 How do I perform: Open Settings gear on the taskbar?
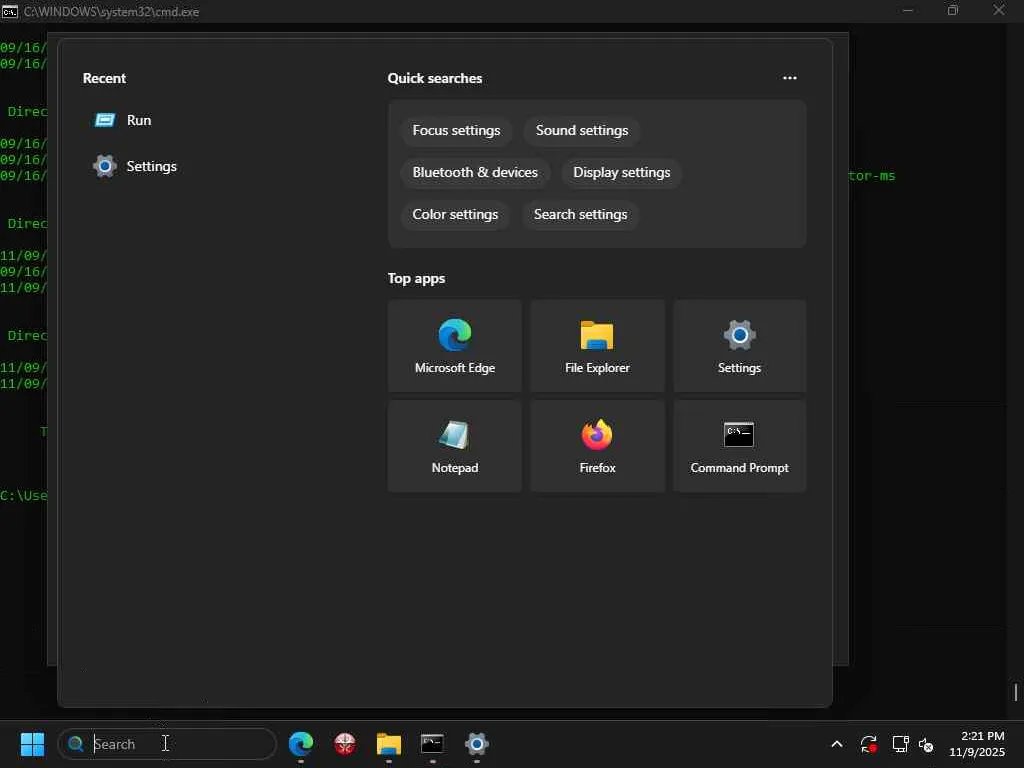[477, 744]
